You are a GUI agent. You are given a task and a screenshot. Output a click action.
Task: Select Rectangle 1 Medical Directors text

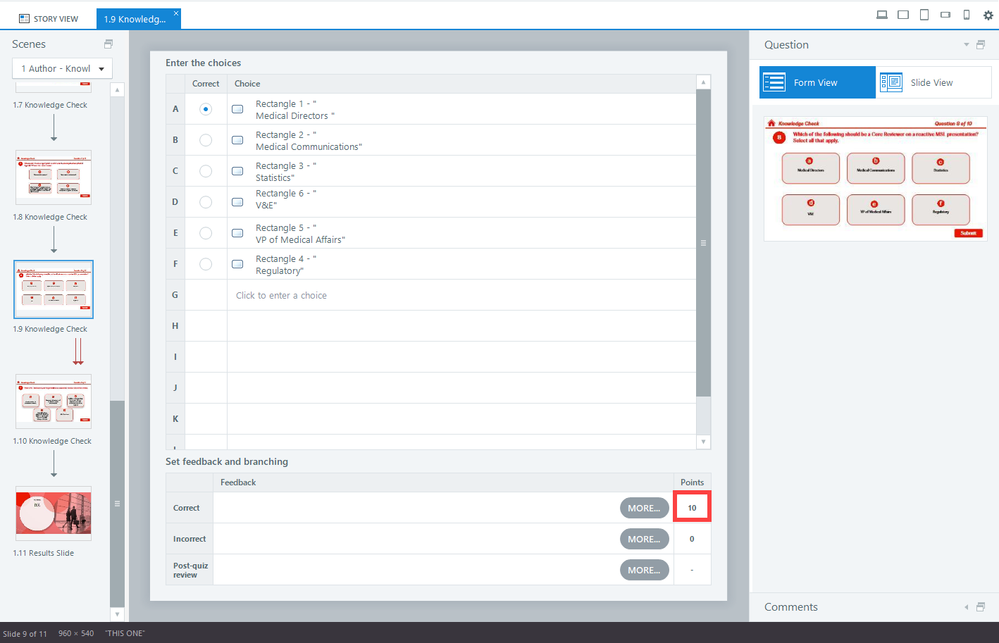tap(295, 110)
